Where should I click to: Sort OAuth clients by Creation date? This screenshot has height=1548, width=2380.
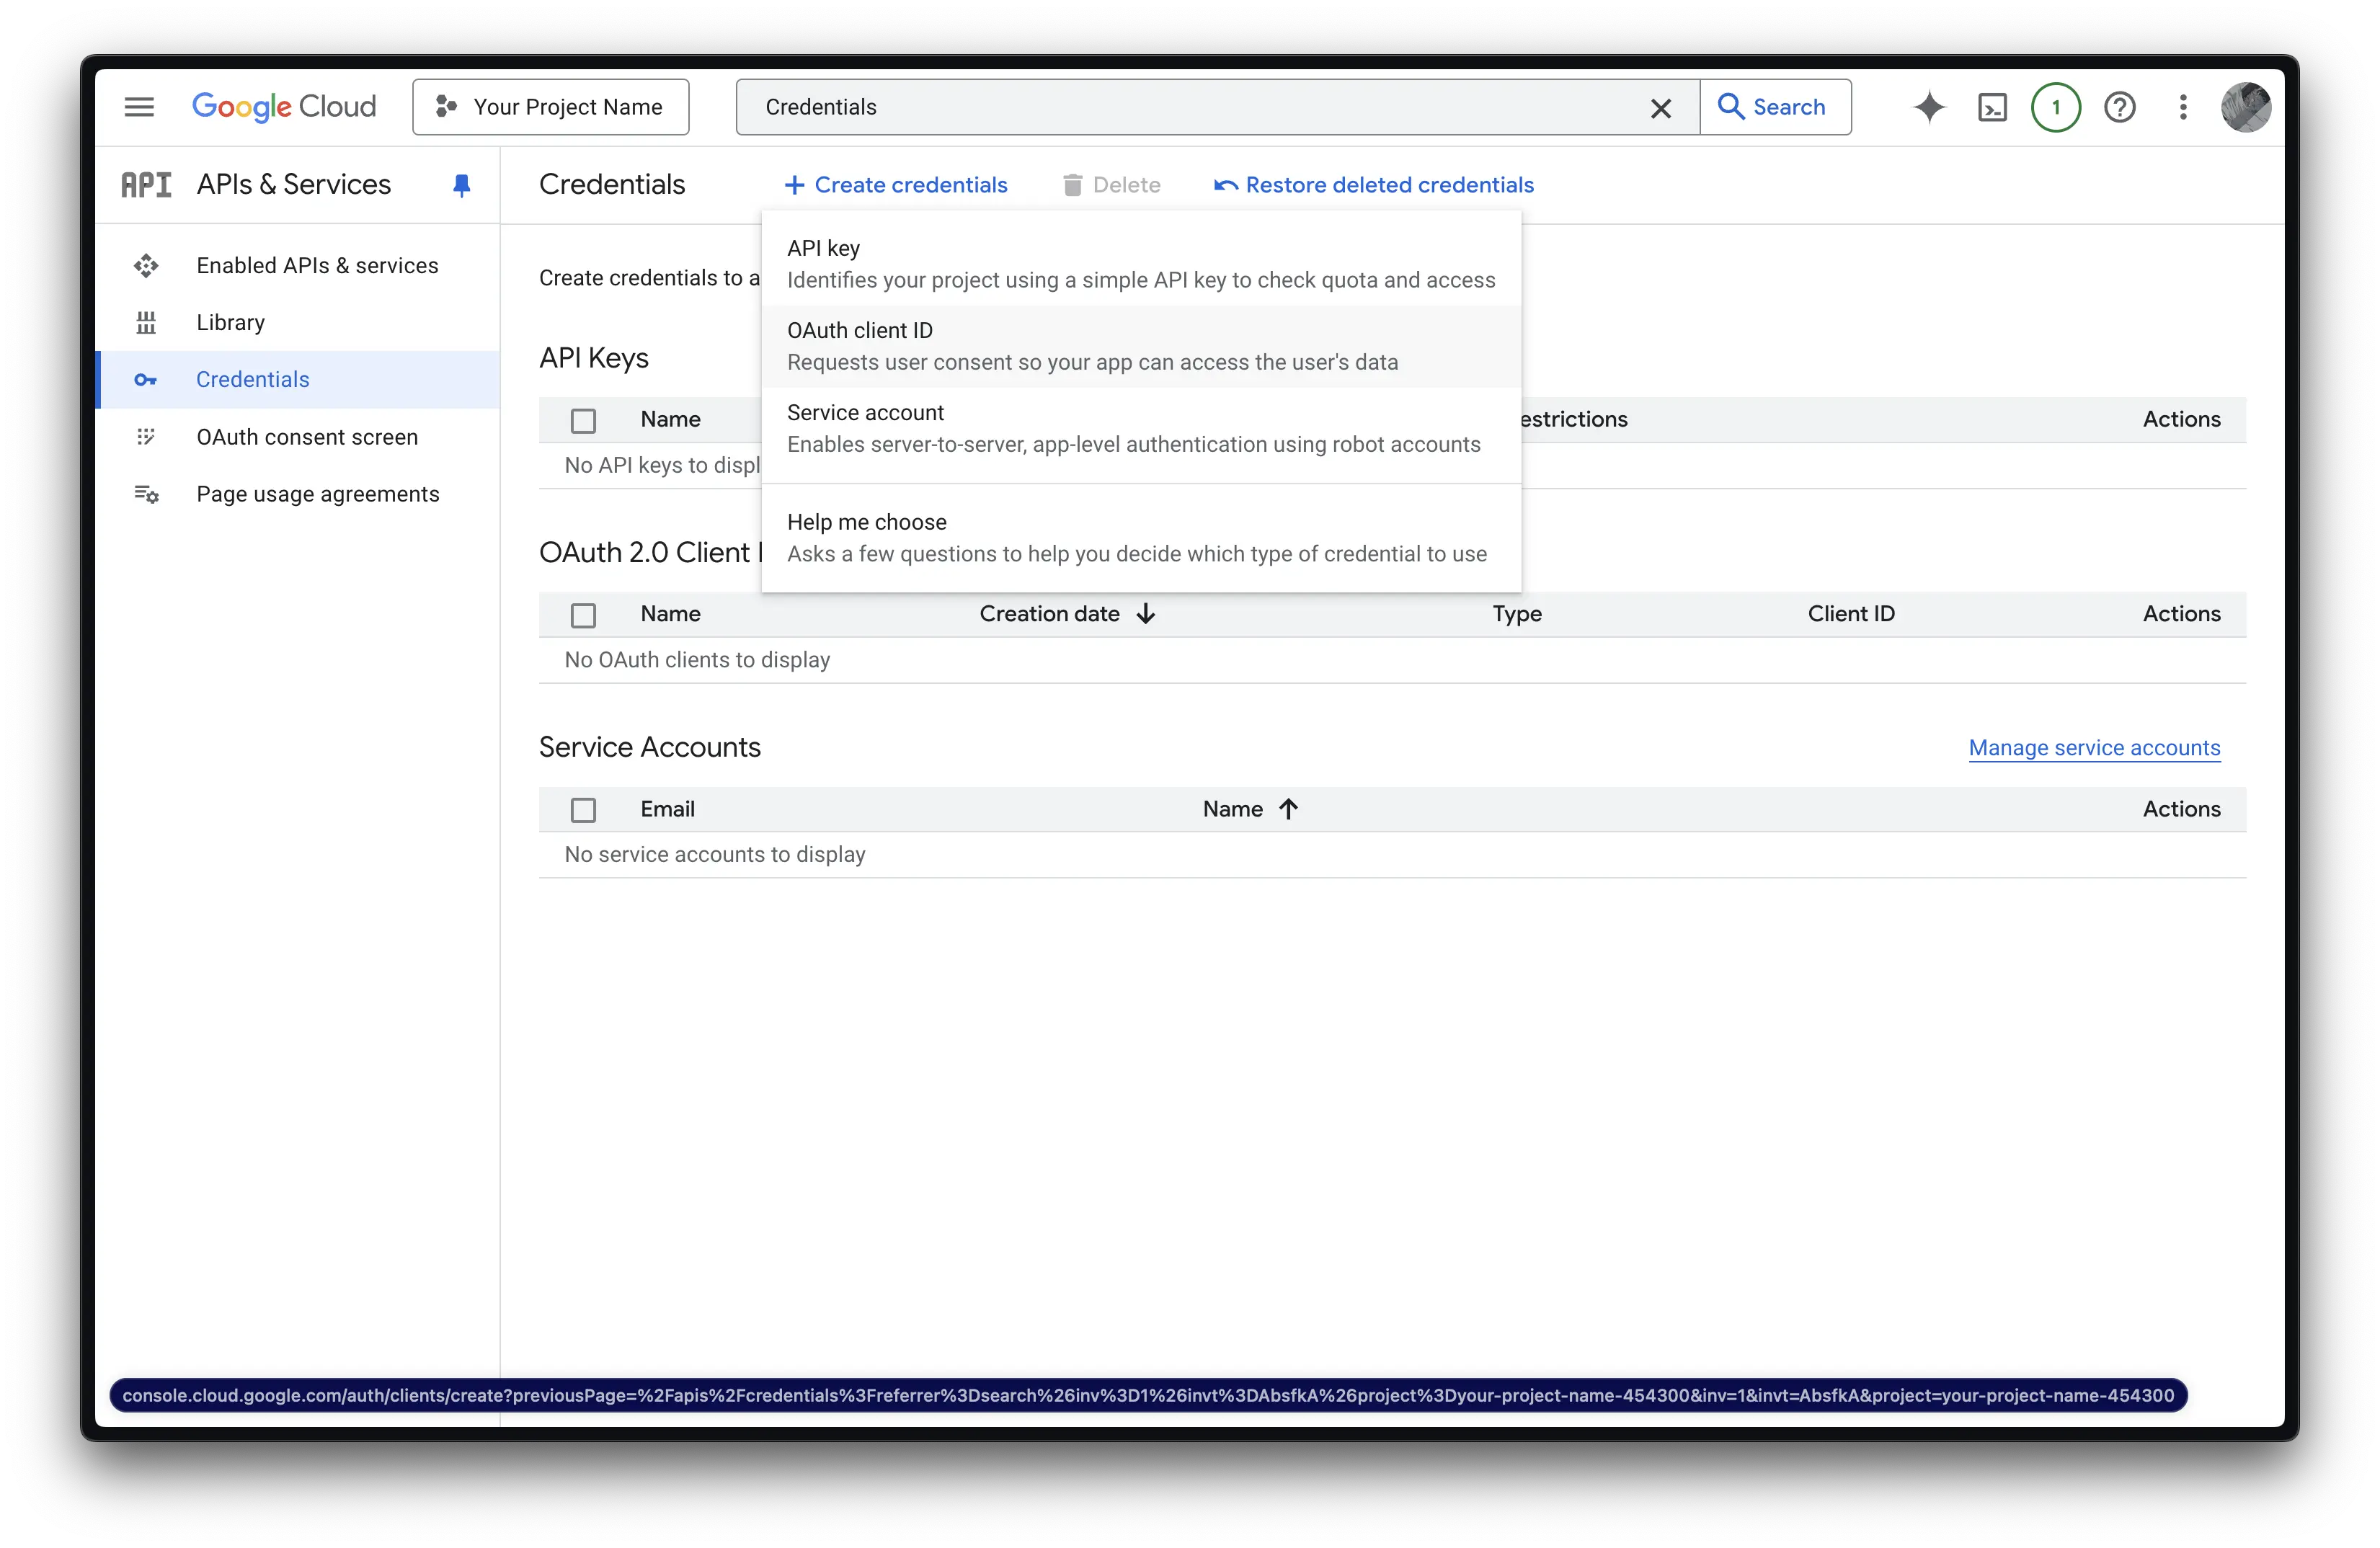[x=1049, y=614]
